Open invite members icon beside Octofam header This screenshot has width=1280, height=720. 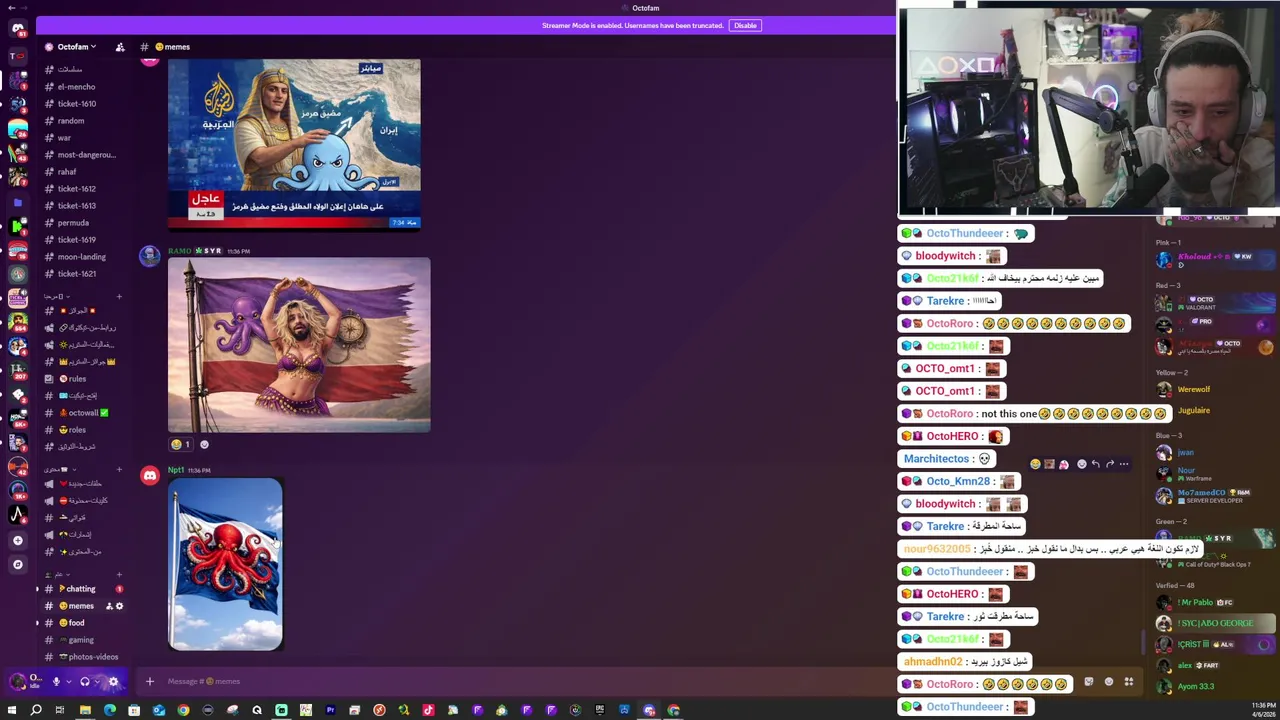pos(120,47)
